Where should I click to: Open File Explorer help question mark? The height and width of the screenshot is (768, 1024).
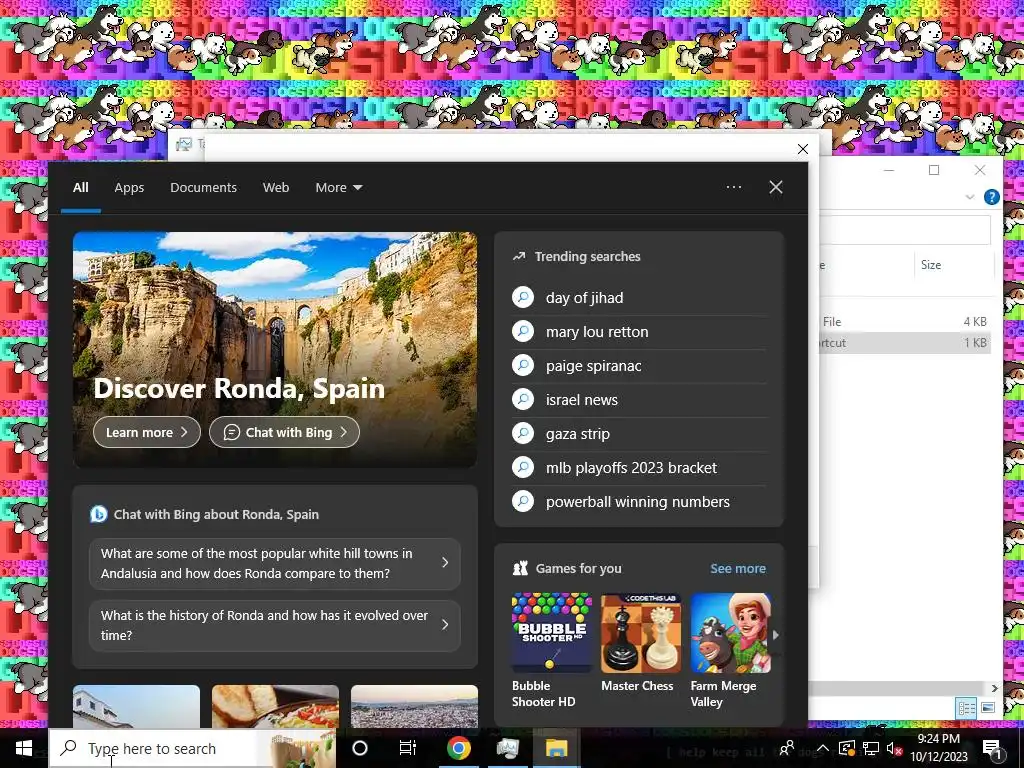pos(991,197)
